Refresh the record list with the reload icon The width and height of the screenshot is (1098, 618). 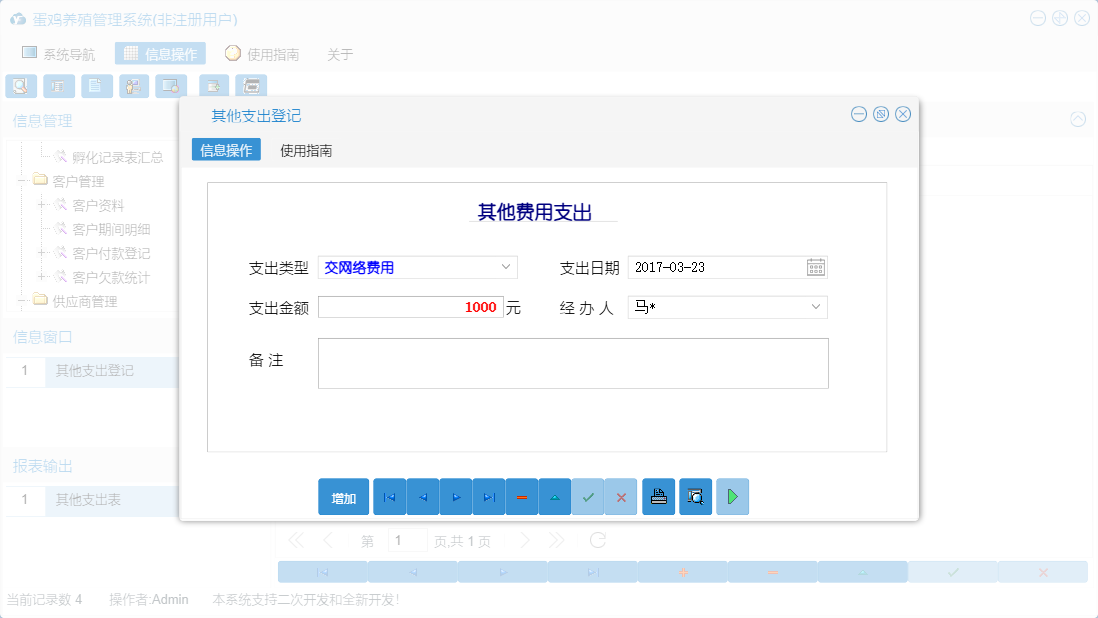pyautogui.click(x=597, y=540)
